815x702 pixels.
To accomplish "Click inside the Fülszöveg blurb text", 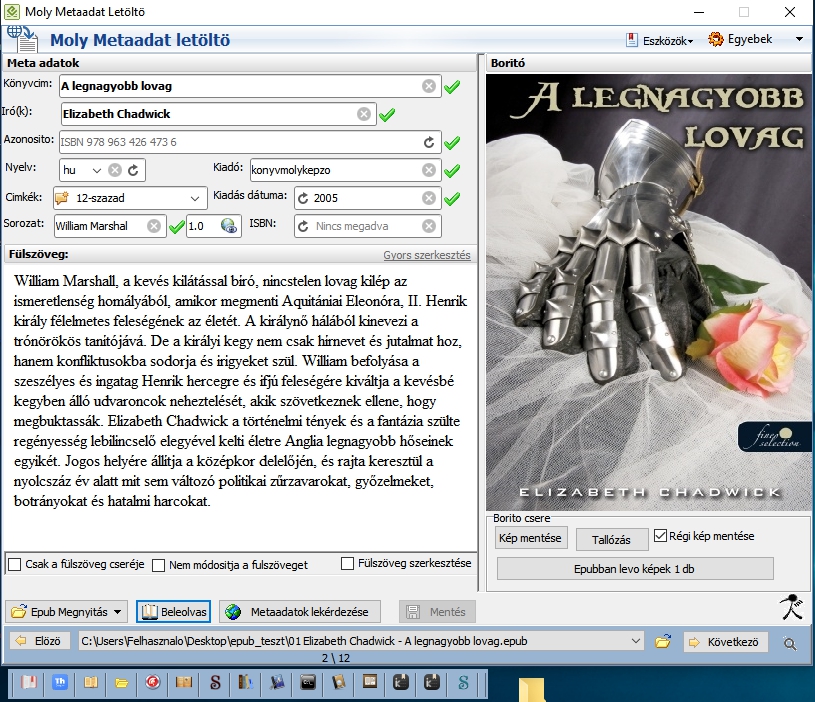I will 240,391.
